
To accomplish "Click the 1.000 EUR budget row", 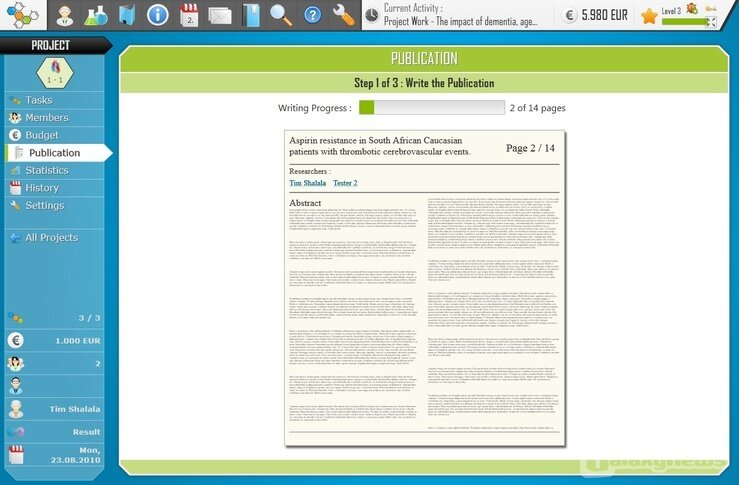I will pyautogui.click(x=55, y=340).
